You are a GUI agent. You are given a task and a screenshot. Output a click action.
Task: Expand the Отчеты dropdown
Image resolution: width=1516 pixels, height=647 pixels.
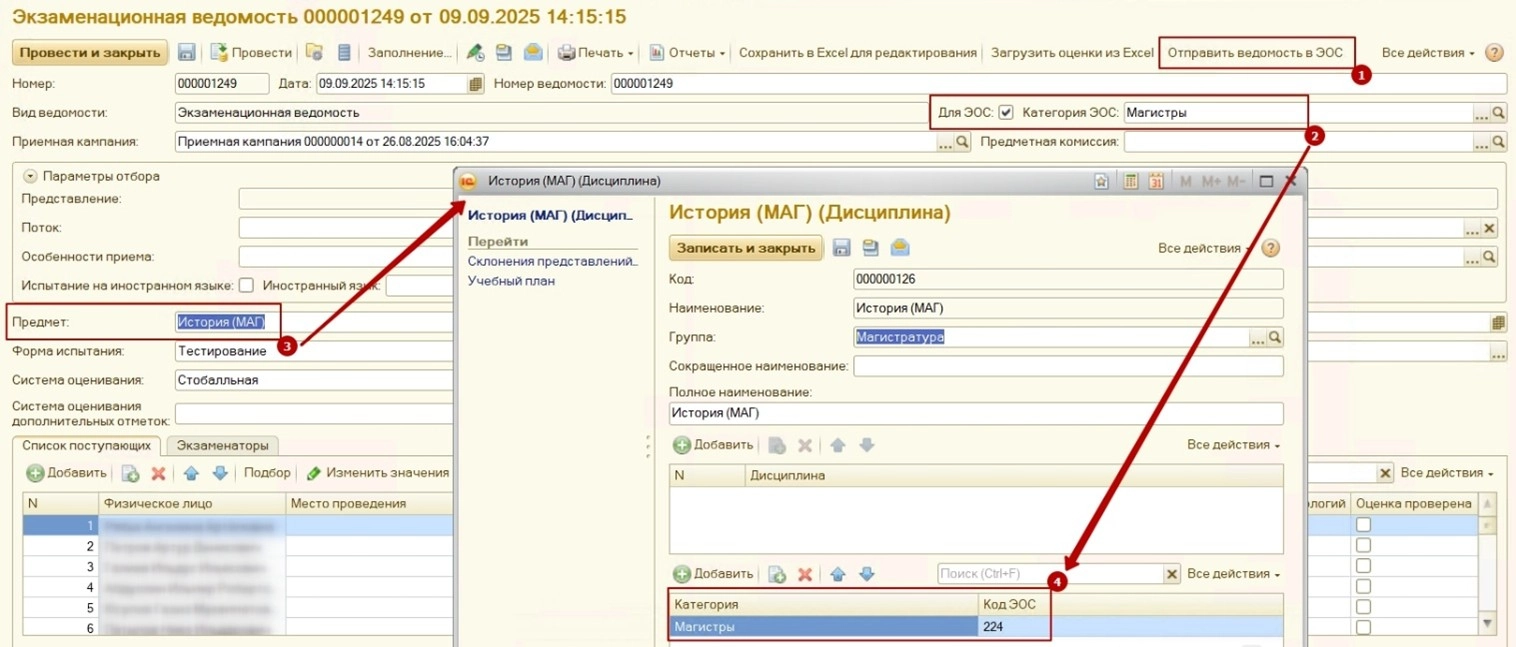pyautogui.click(x=687, y=53)
